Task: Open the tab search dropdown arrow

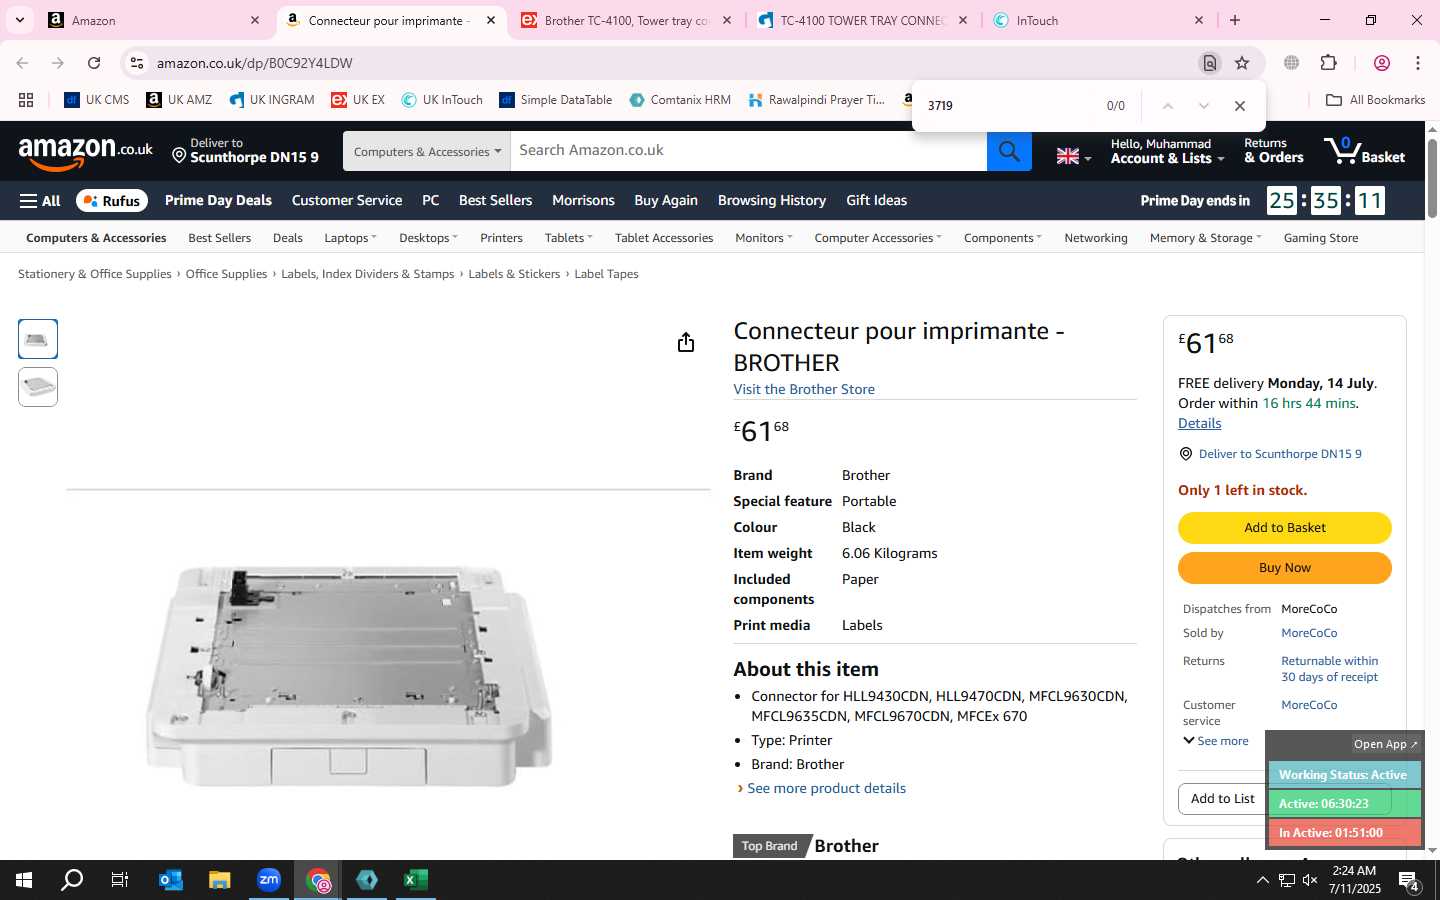Action: (x=20, y=20)
